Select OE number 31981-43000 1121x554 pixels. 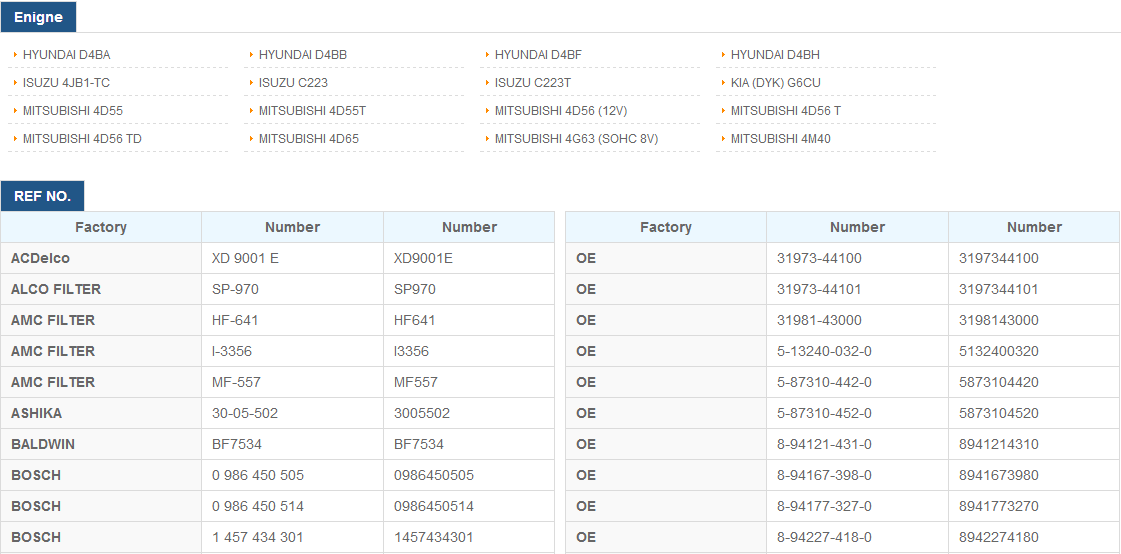(819, 320)
